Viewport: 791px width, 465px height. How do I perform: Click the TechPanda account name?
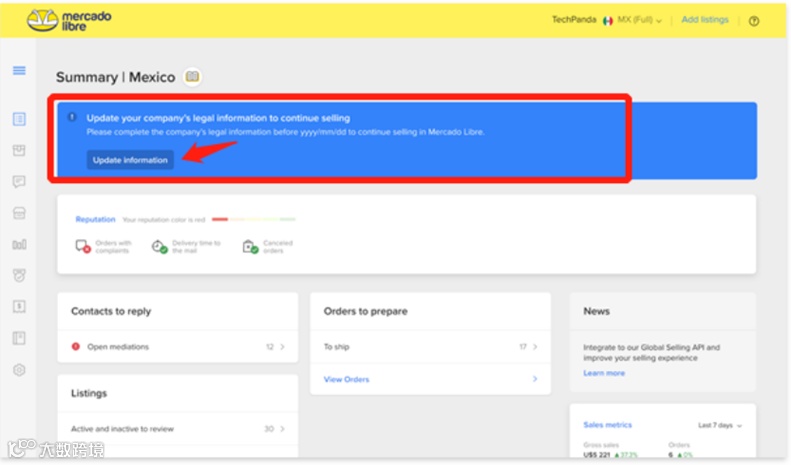pyautogui.click(x=574, y=20)
